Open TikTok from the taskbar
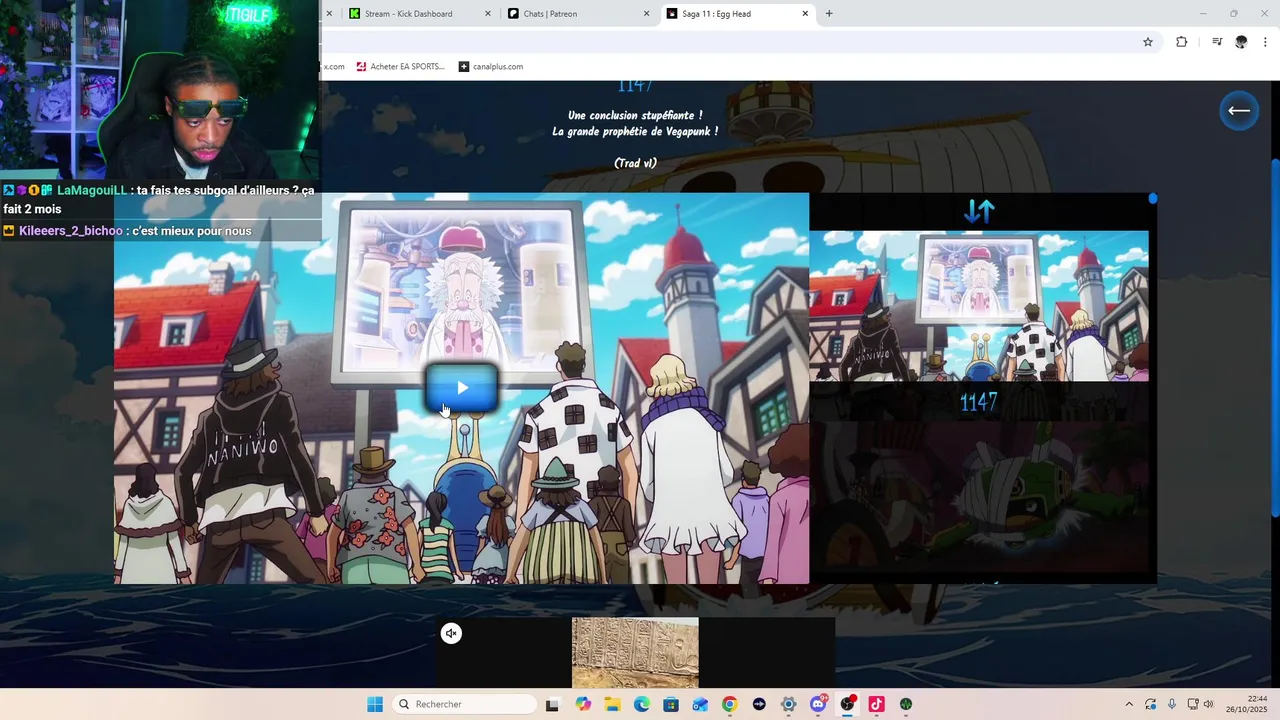This screenshot has width=1280, height=720. [877, 704]
